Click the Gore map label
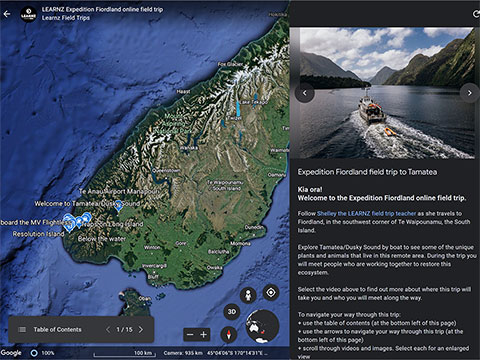 pyautogui.click(x=181, y=243)
